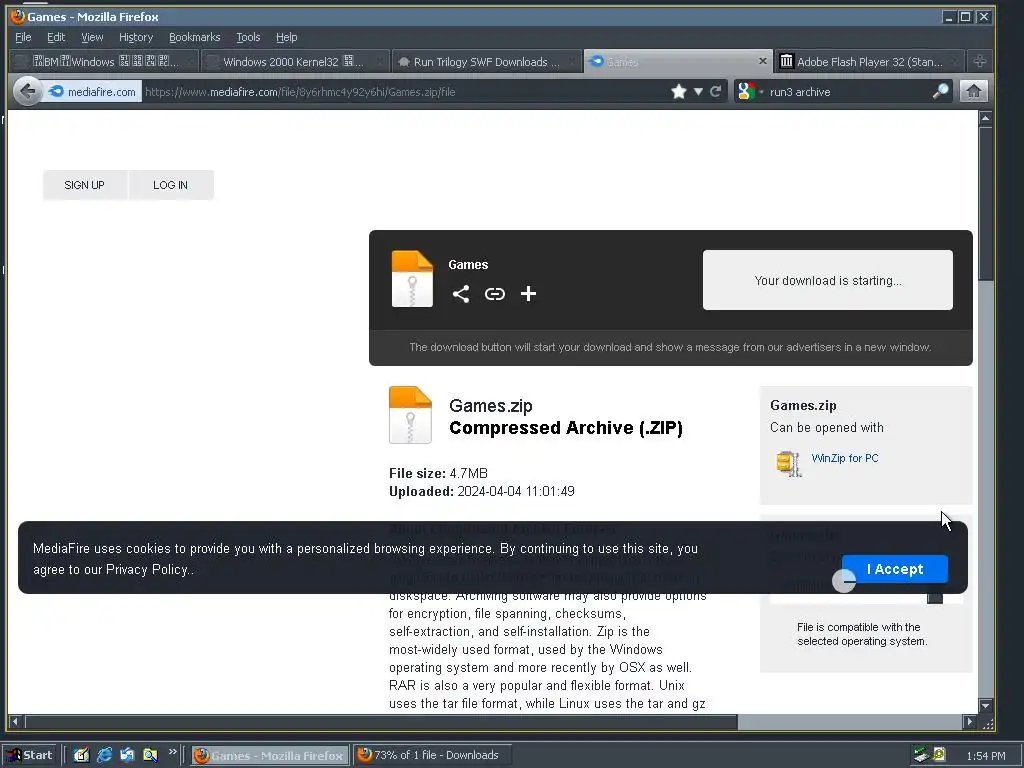Click the WinZip icon
This screenshot has width=1024, height=768.
789,464
